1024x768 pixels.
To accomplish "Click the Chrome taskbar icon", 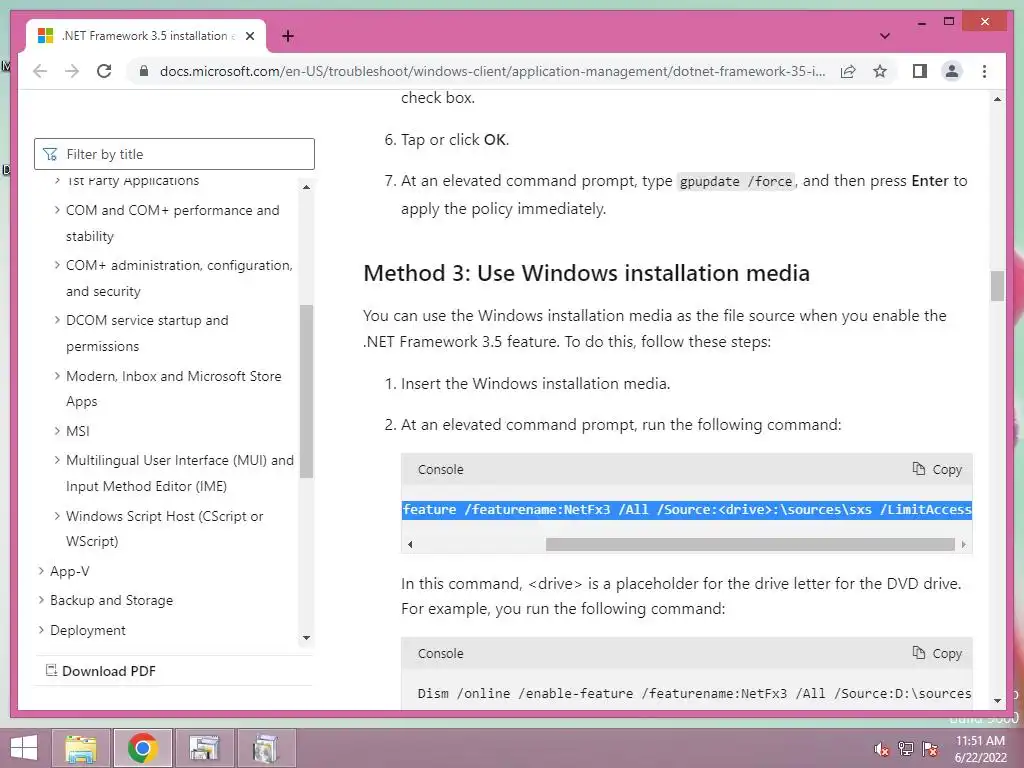I will click(x=142, y=748).
